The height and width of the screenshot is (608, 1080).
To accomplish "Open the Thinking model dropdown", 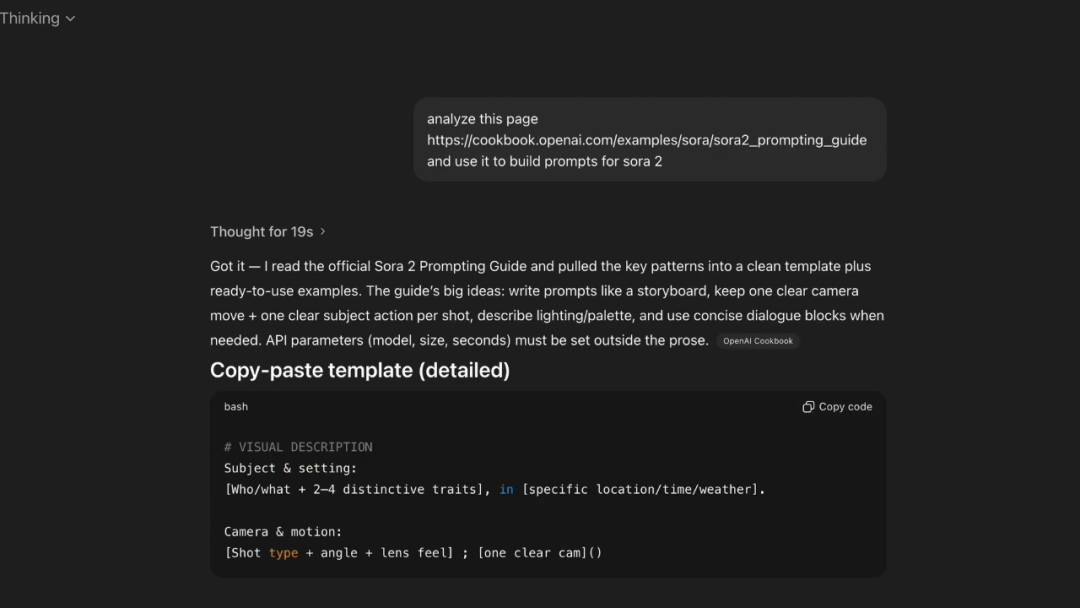I will (x=37, y=19).
